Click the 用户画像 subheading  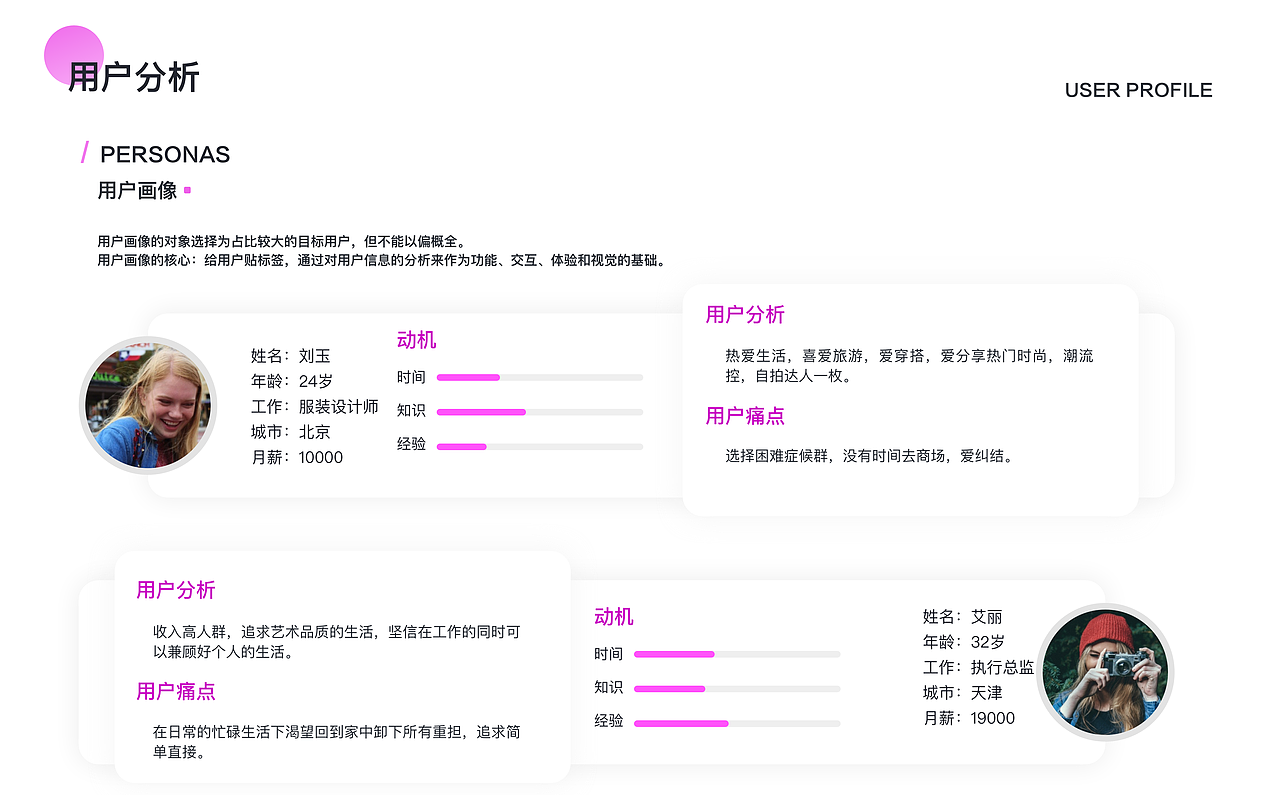(137, 190)
